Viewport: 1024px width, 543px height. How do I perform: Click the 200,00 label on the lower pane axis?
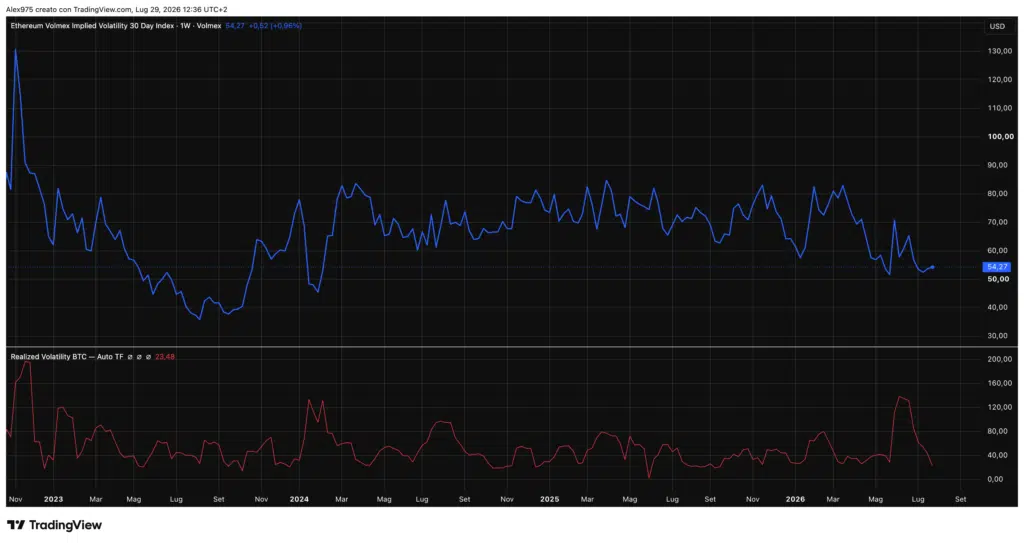click(1000, 359)
